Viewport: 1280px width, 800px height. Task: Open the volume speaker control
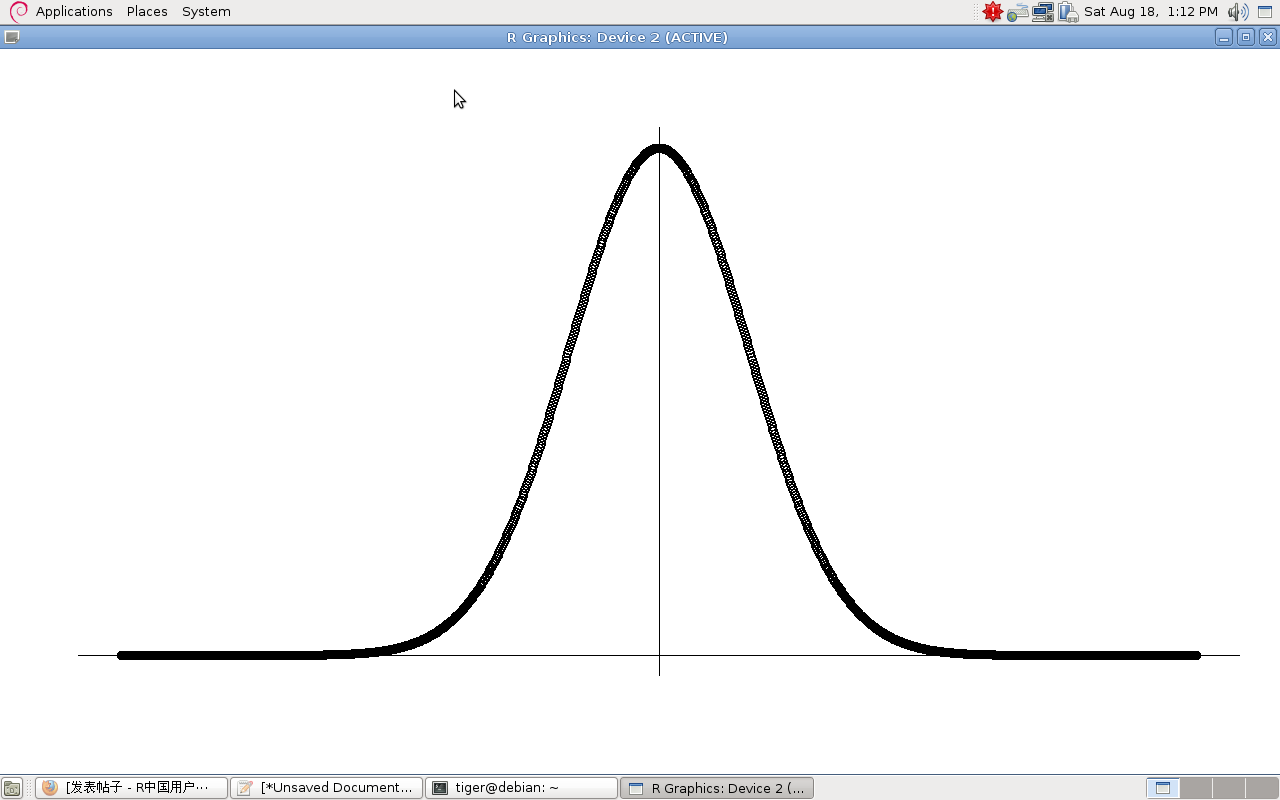1238,12
